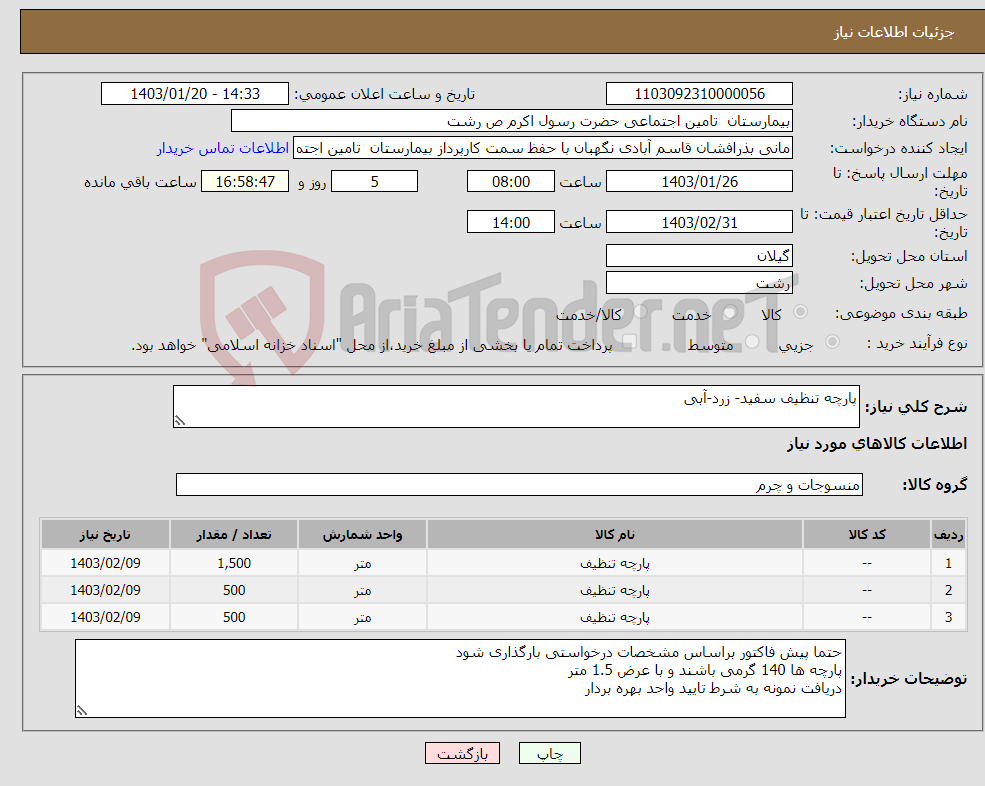Select the کالا radio button
The image size is (985, 786).
[x=800, y=312]
